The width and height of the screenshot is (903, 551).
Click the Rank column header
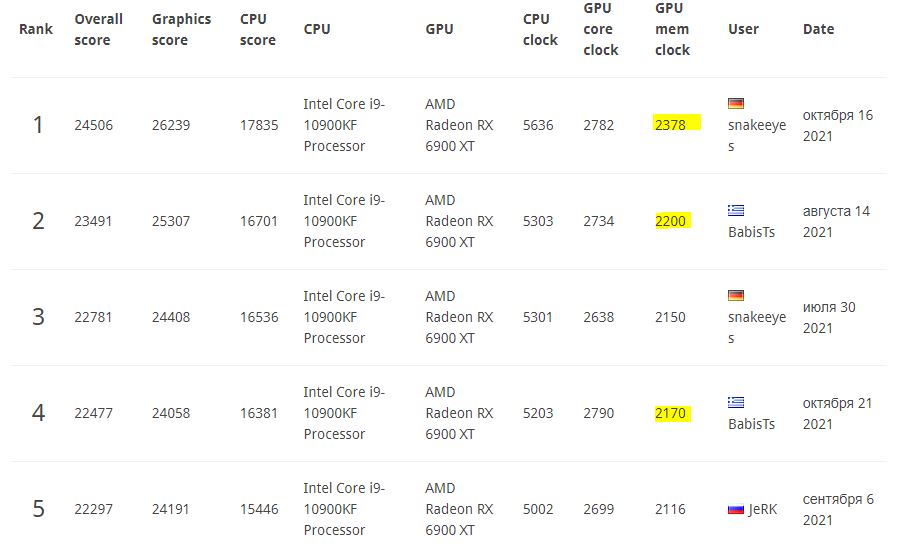(x=36, y=29)
